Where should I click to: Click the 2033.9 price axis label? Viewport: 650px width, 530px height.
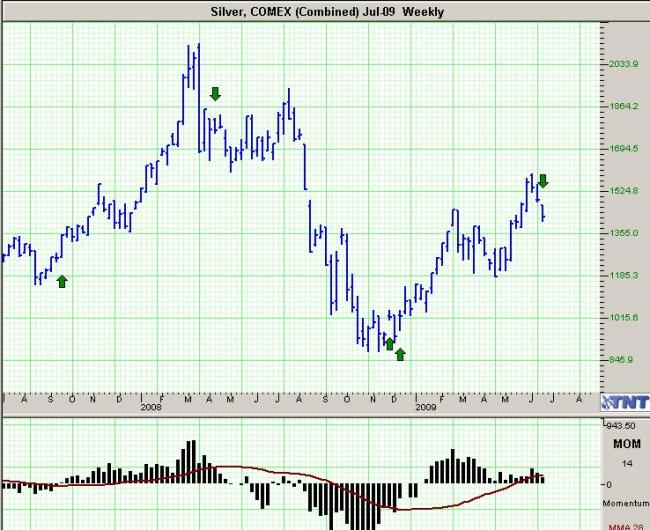(x=623, y=64)
